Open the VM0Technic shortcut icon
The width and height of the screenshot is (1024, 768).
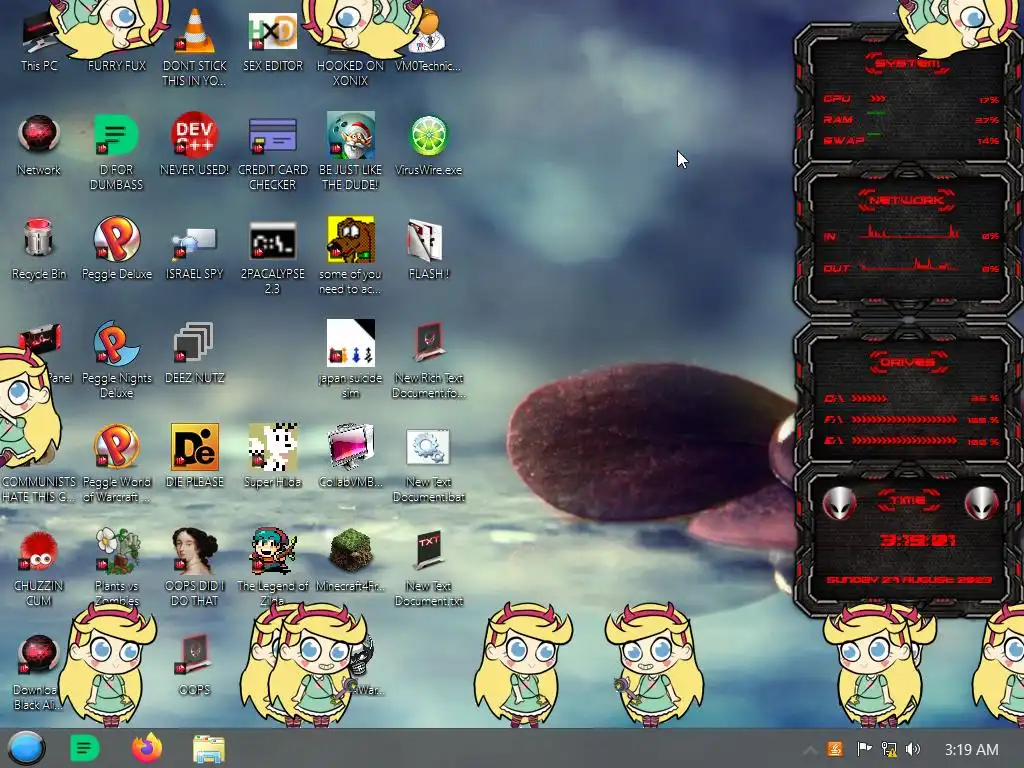click(428, 42)
